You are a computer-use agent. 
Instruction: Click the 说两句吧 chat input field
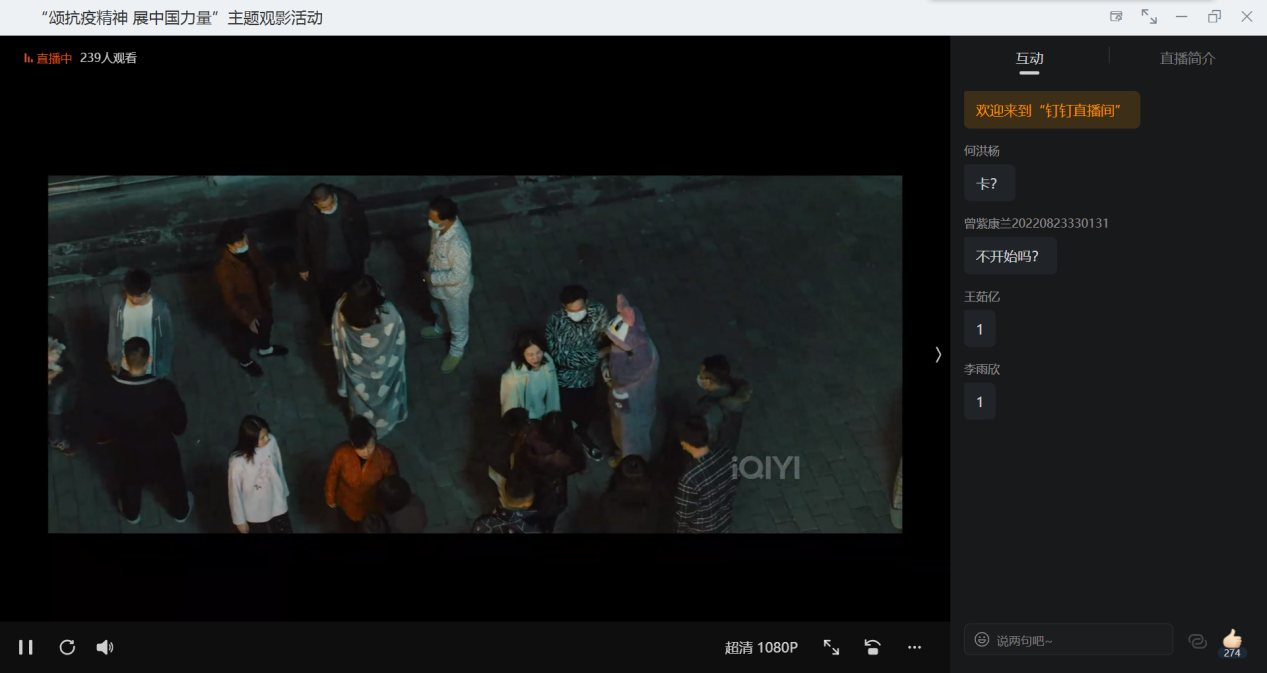[x=1068, y=640]
